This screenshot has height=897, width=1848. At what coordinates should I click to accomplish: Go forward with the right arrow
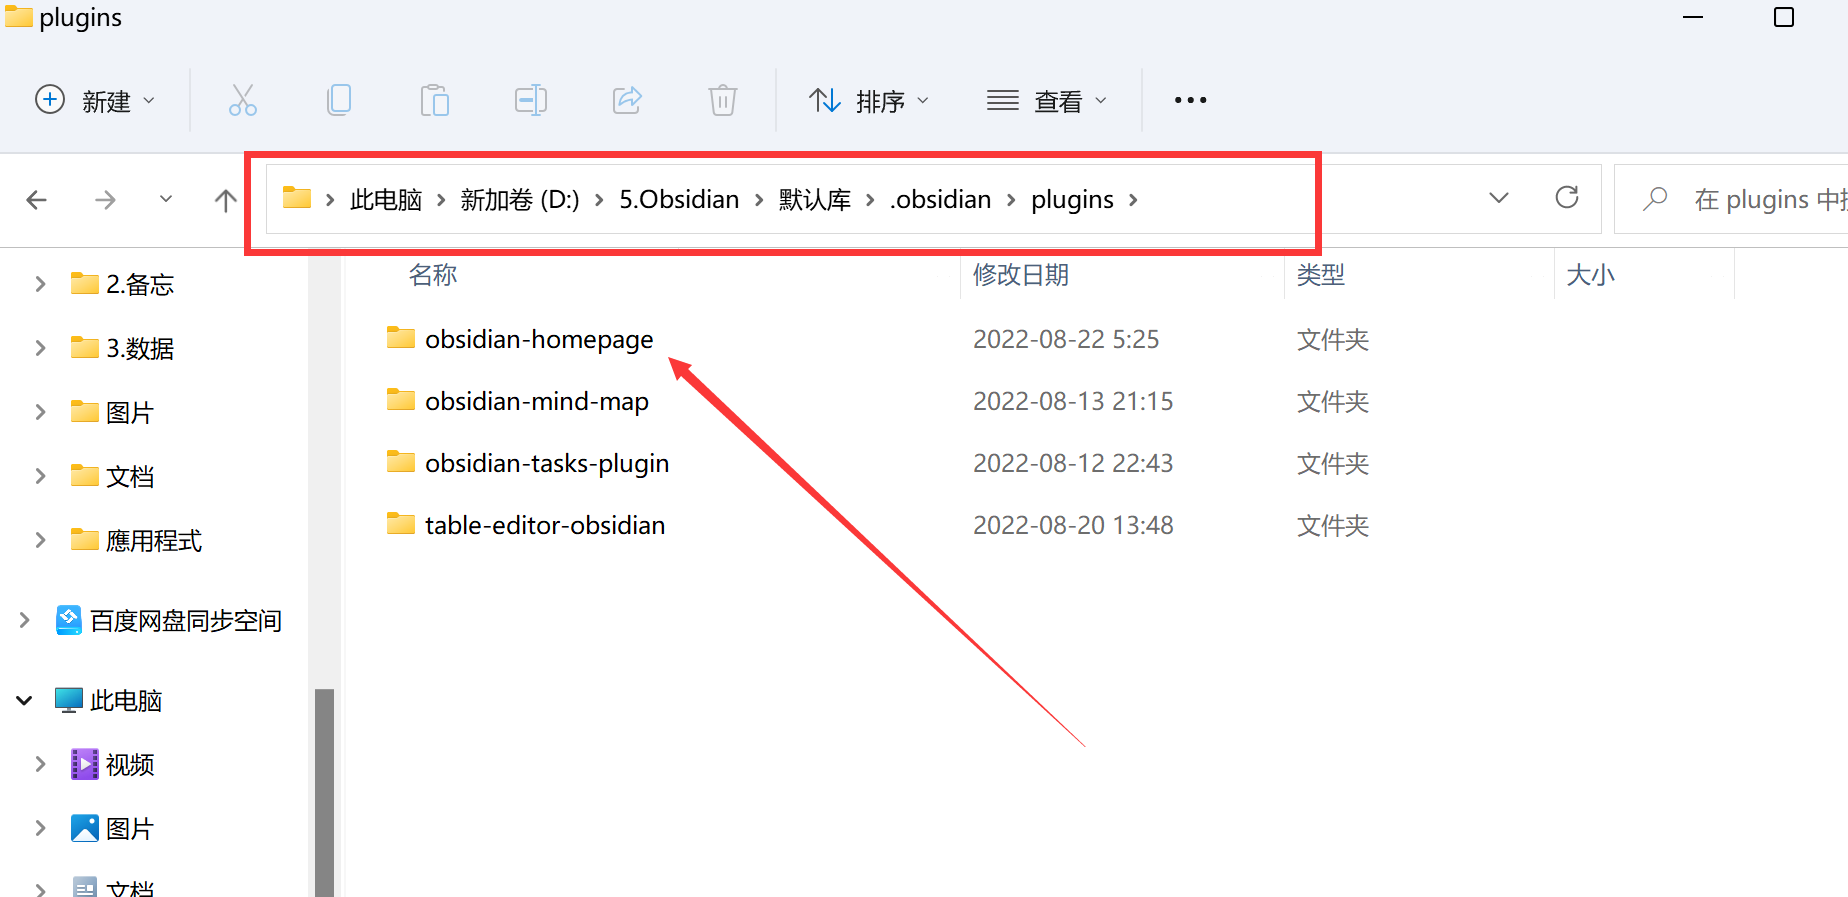click(x=105, y=200)
